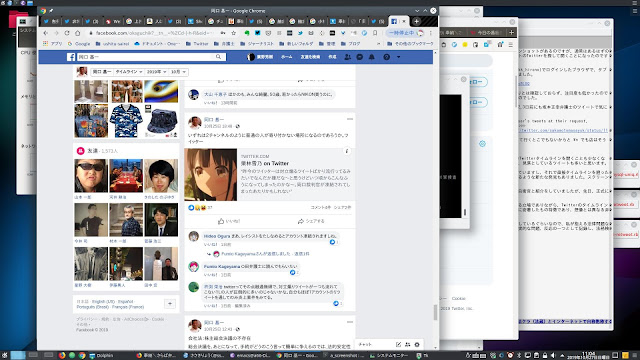Open a new Chrome tab with plus button
The image size is (640, 360).
[x=416, y=21]
